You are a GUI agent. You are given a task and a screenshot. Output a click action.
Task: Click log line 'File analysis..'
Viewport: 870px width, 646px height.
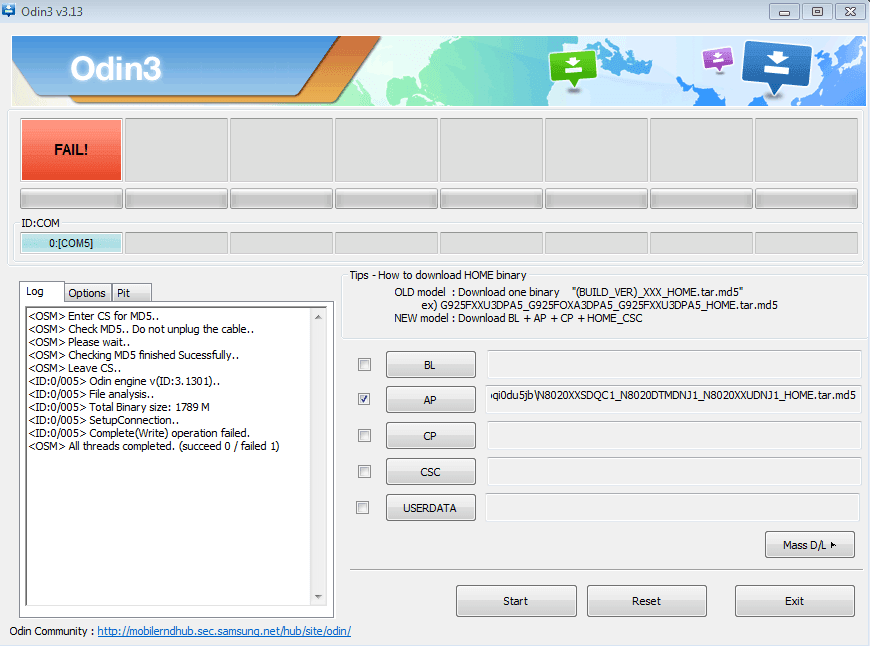(91, 394)
